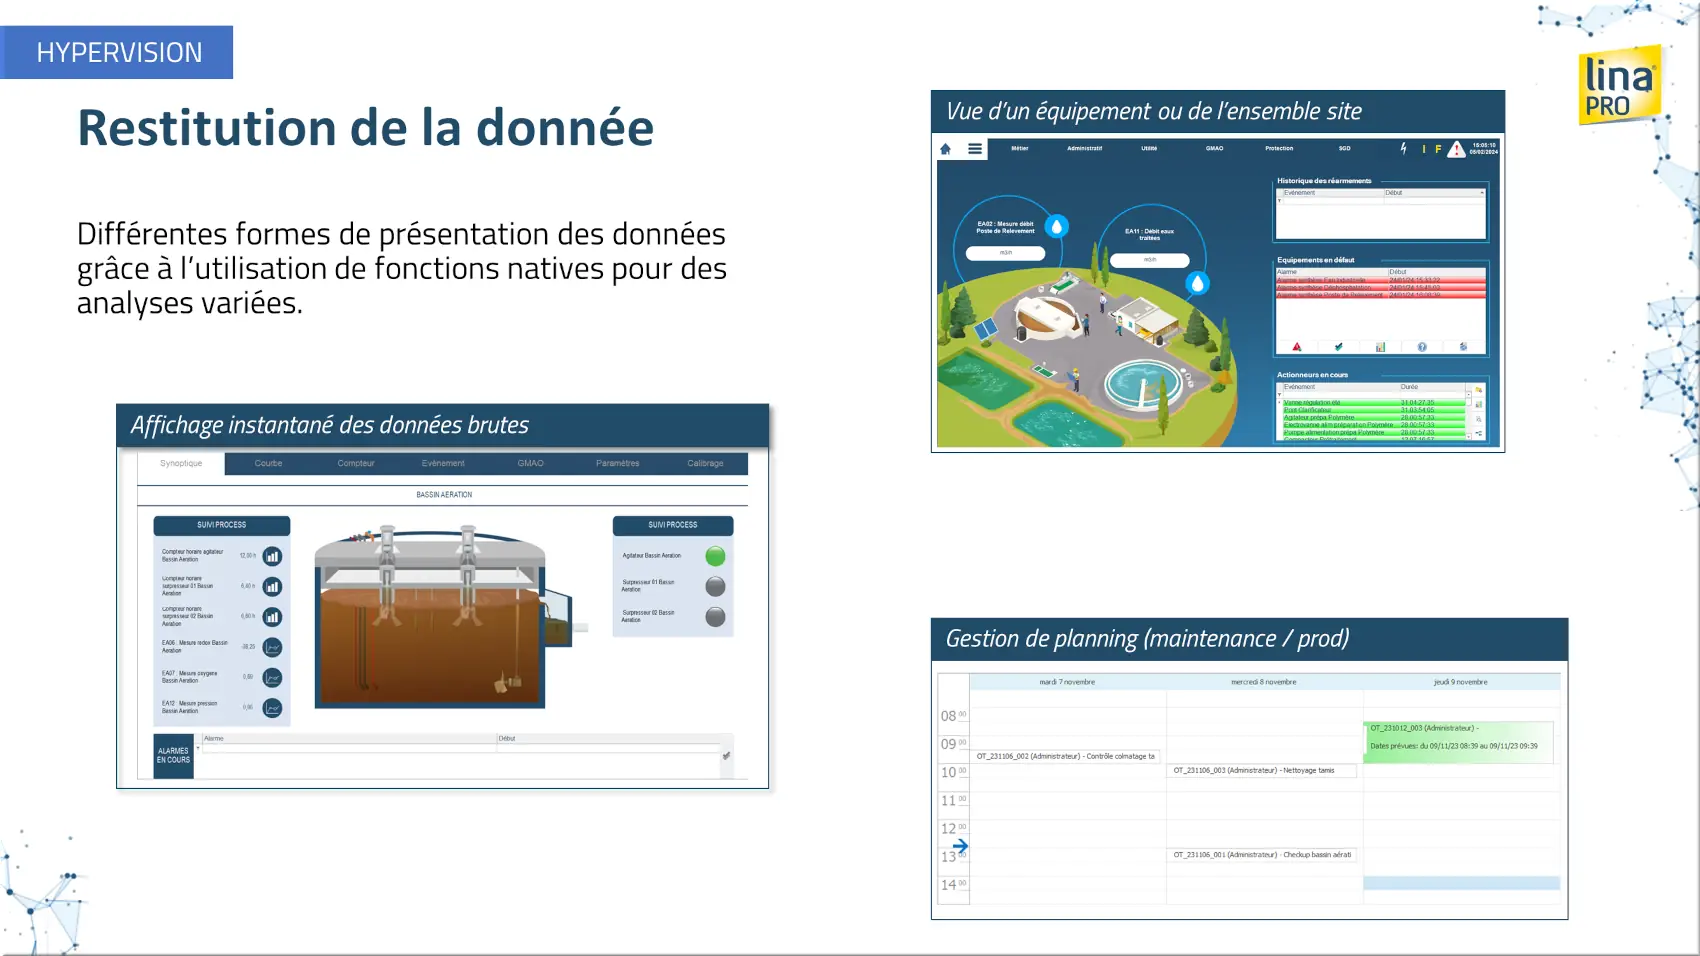Click the yellow 'F' indicator icon
The height and width of the screenshot is (956, 1700).
[1438, 149]
